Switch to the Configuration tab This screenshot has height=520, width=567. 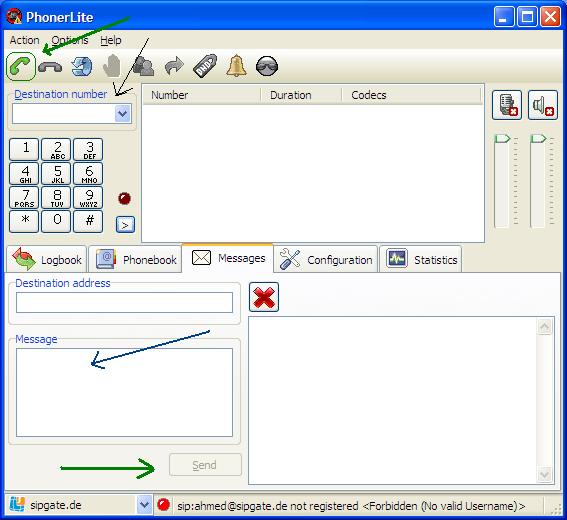pos(326,259)
